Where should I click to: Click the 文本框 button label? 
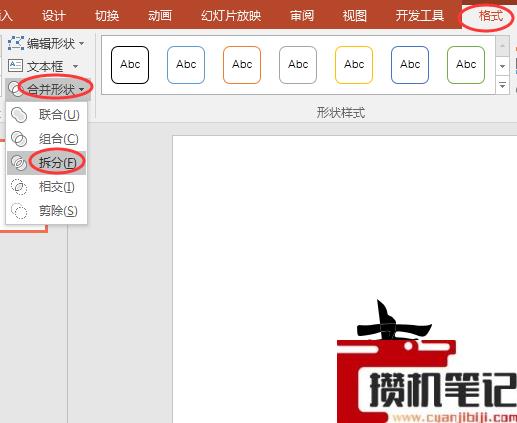tap(45, 66)
